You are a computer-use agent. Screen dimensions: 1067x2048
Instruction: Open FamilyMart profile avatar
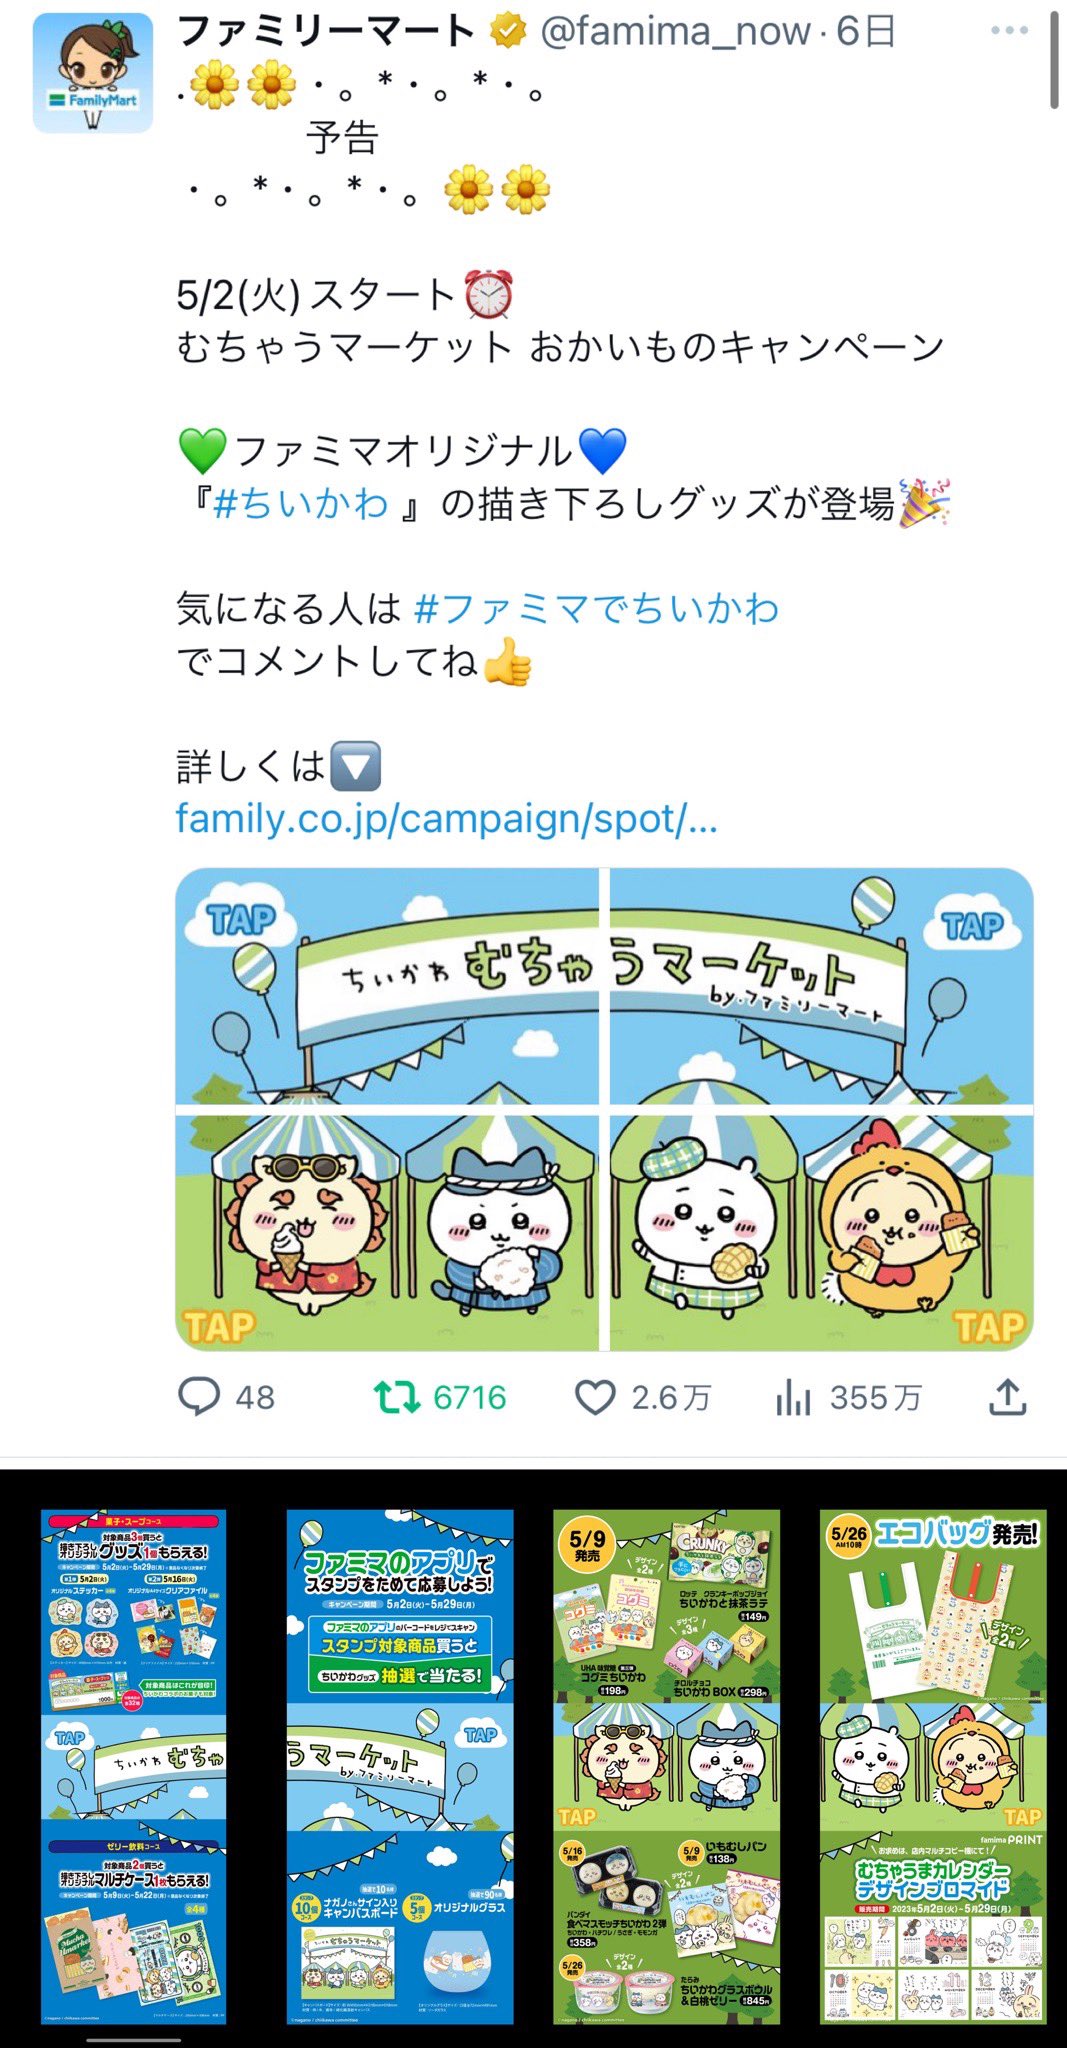pyautogui.click(x=93, y=73)
